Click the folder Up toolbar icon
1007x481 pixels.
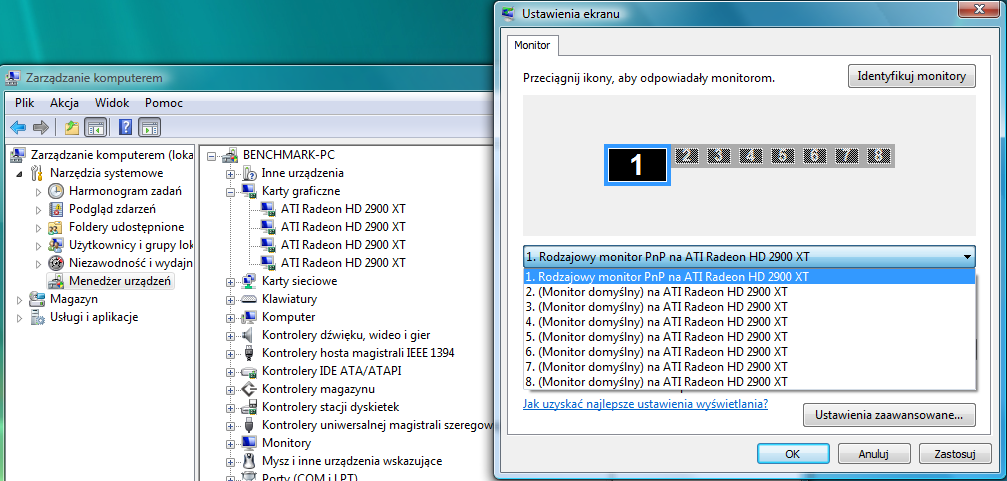click(72, 127)
